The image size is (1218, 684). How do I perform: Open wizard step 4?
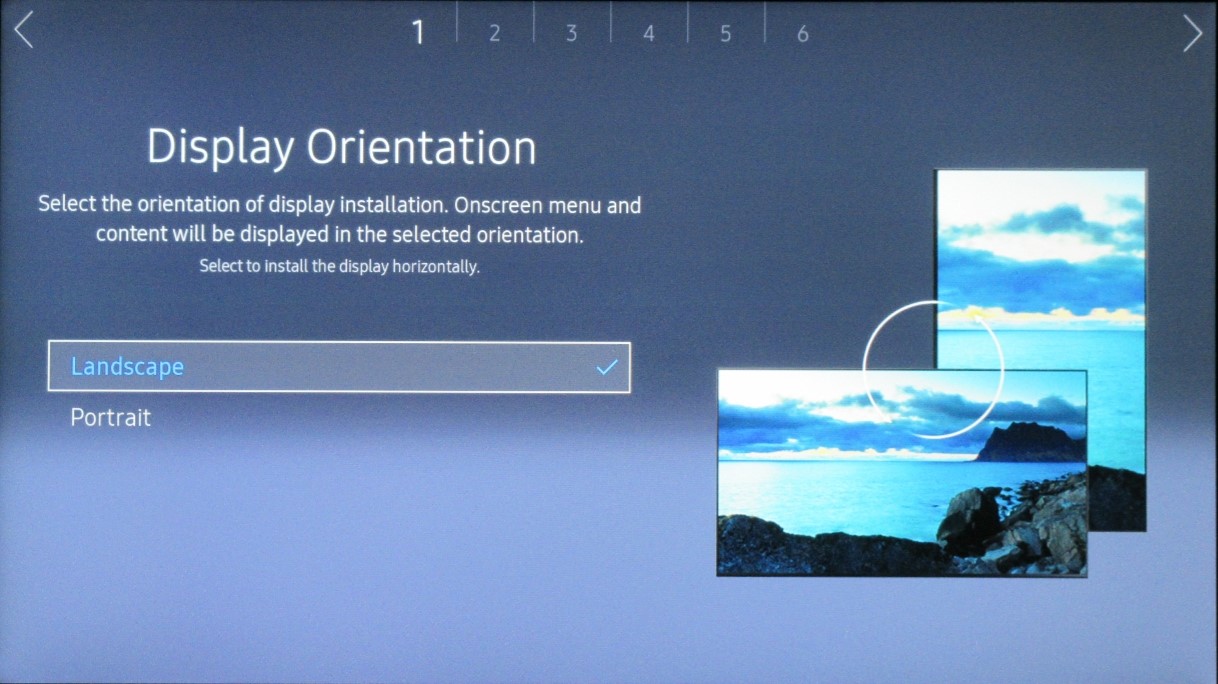(648, 31)
